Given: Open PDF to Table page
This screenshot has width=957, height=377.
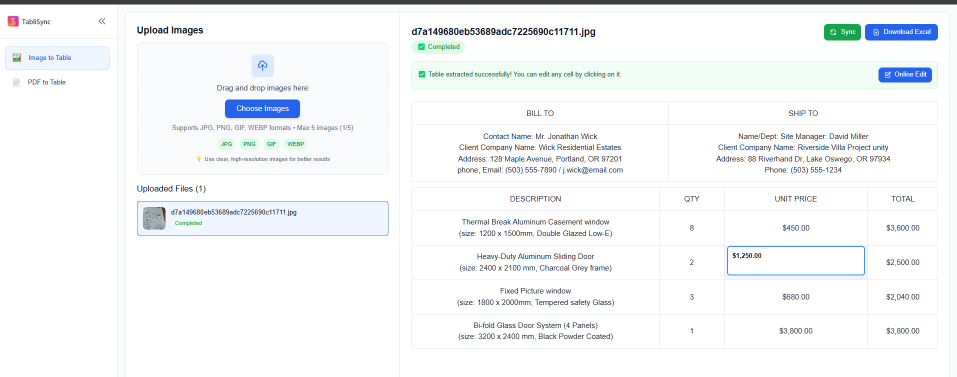Looking at the screenshot, I should [57, 82].
